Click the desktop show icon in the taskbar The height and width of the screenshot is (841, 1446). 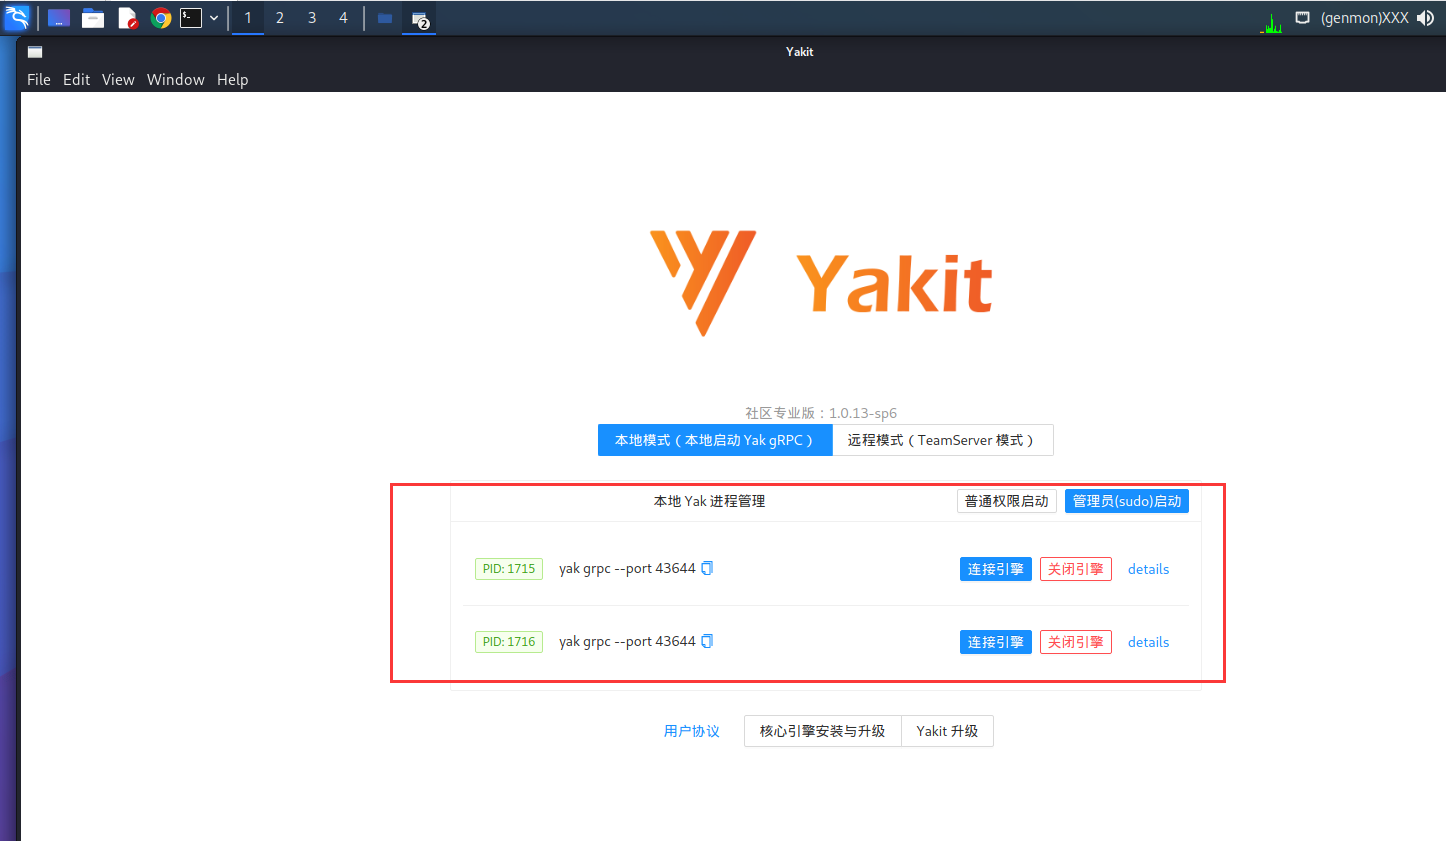coord(59,18)
